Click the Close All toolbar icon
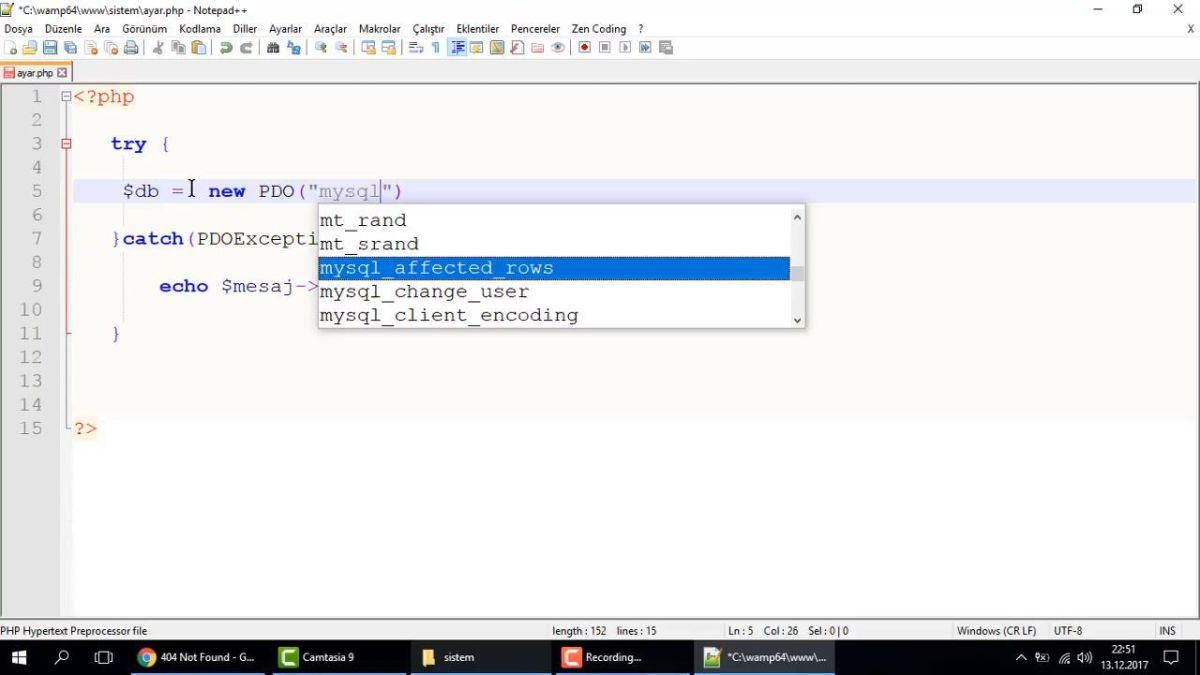The image size is (1200, 675). pos(111,47)
